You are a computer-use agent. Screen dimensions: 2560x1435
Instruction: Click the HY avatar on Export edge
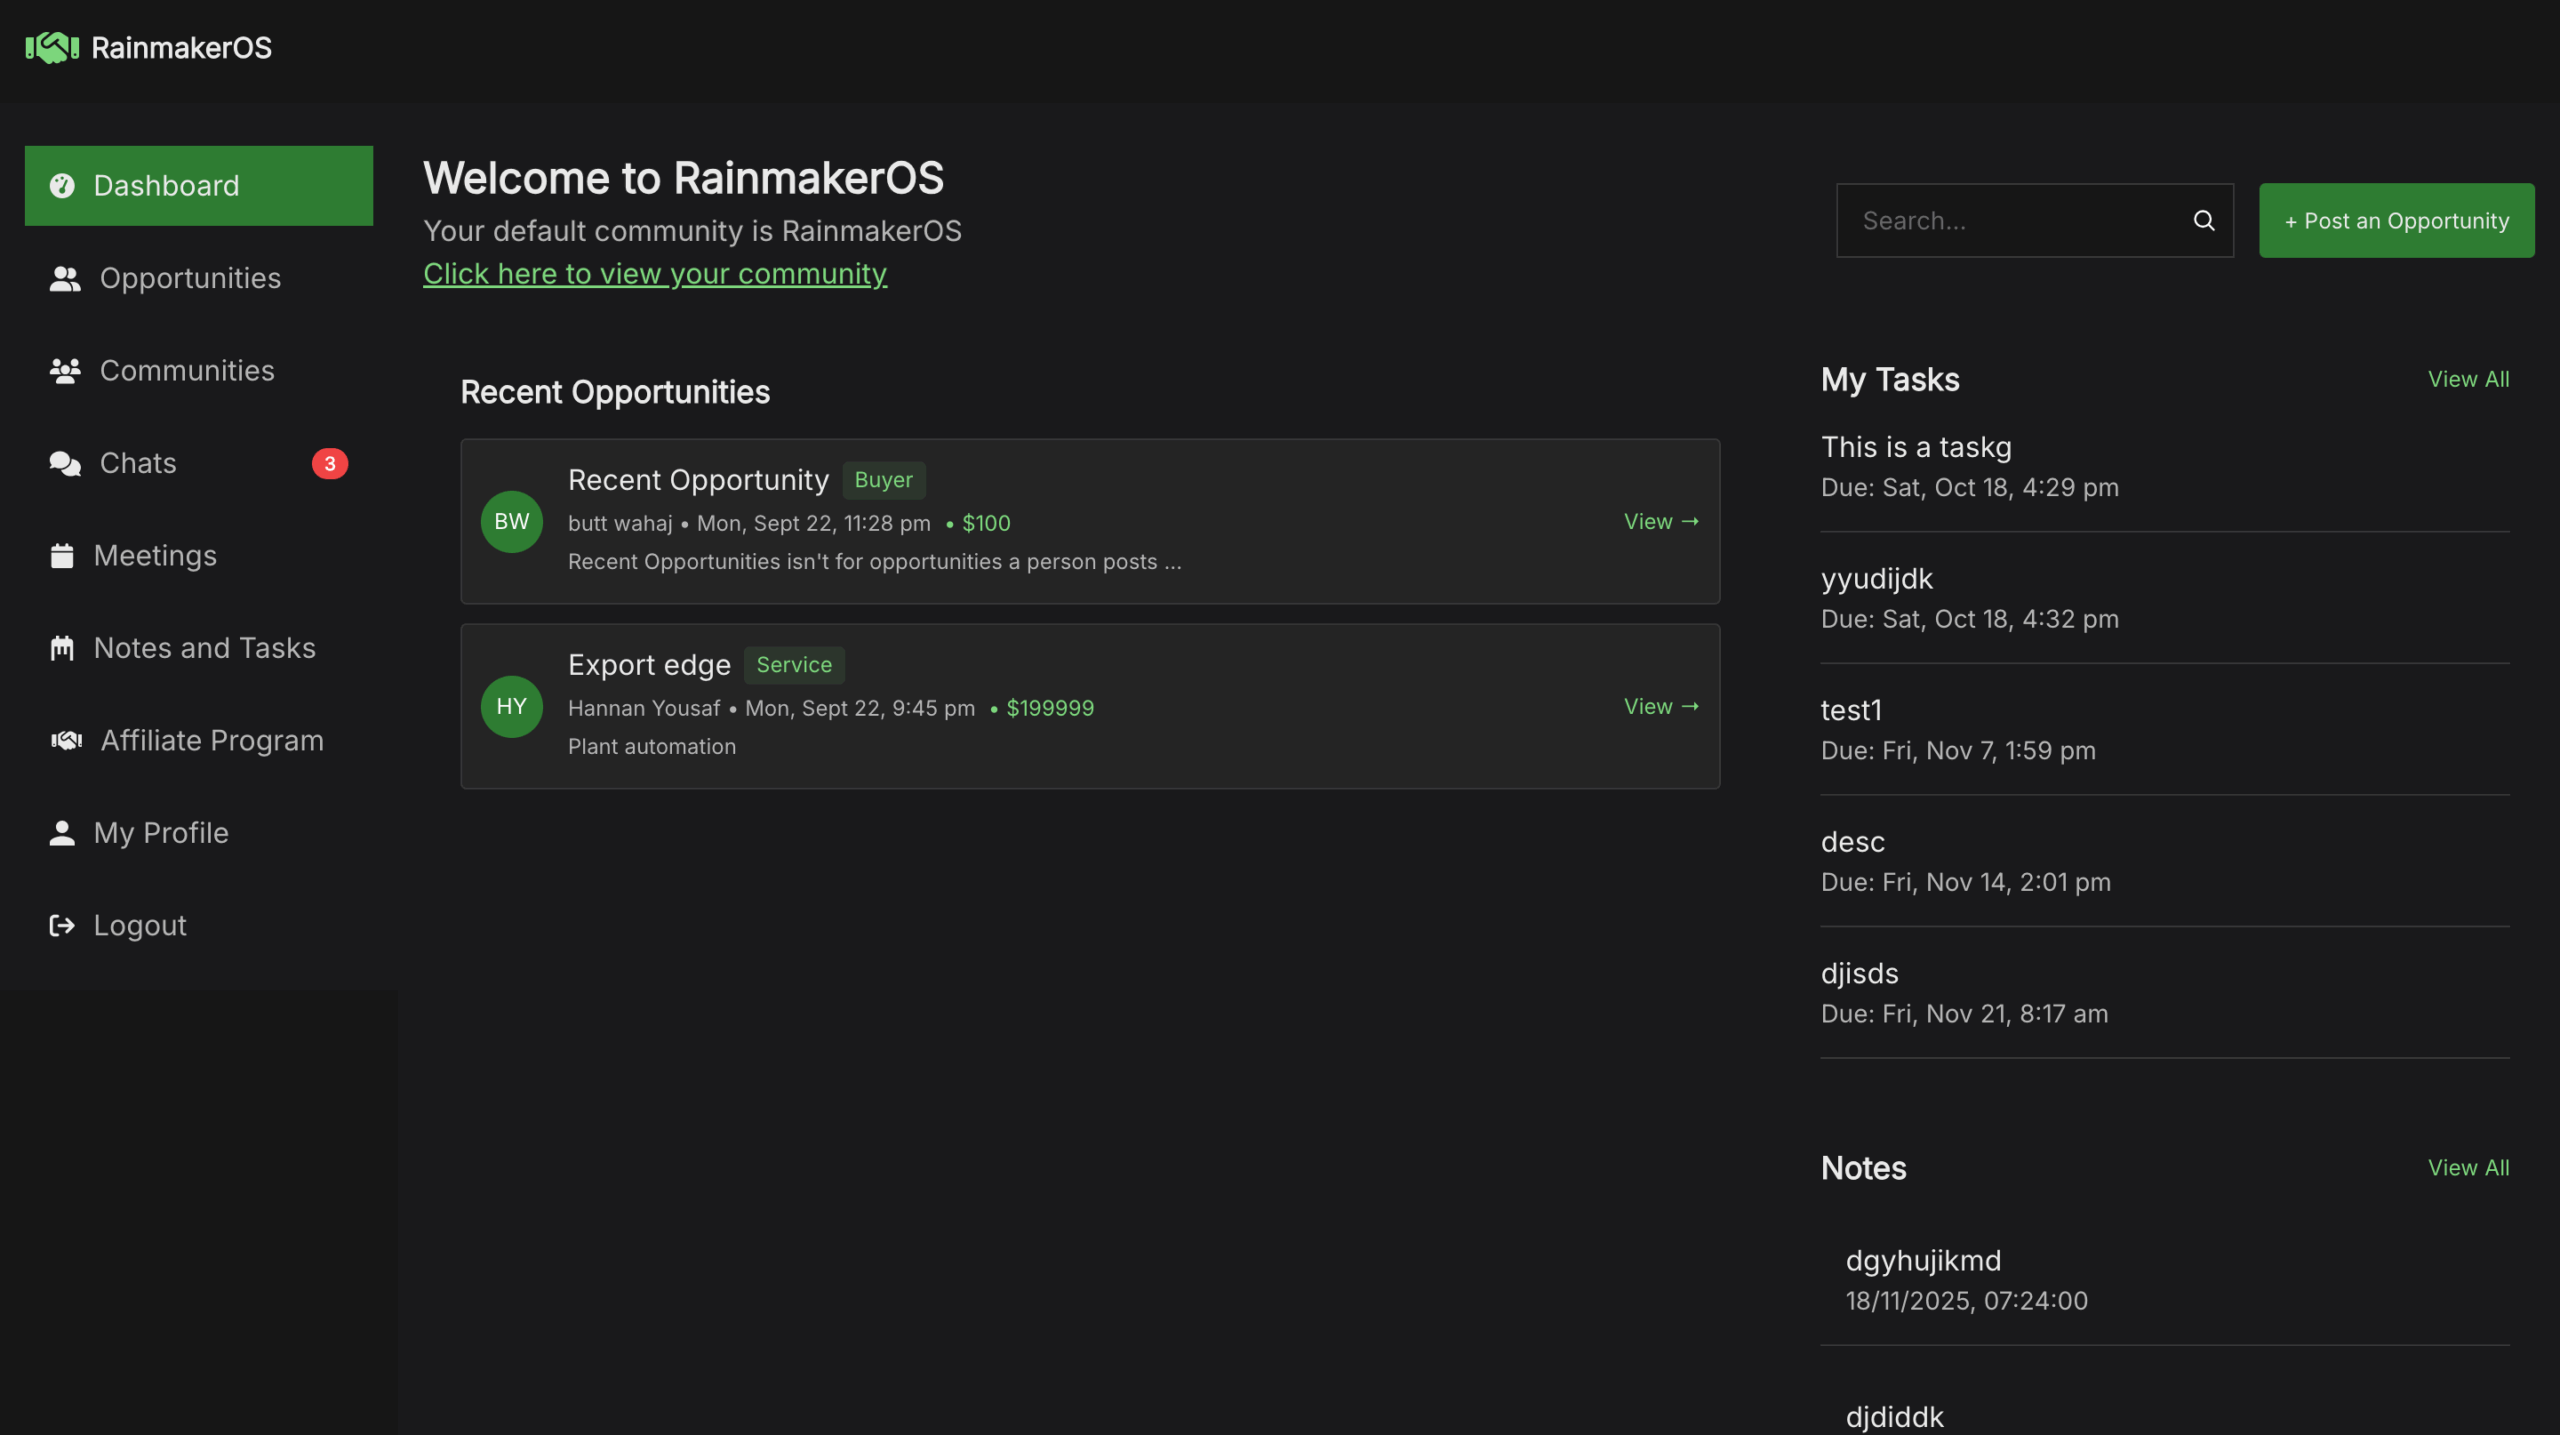511,706
